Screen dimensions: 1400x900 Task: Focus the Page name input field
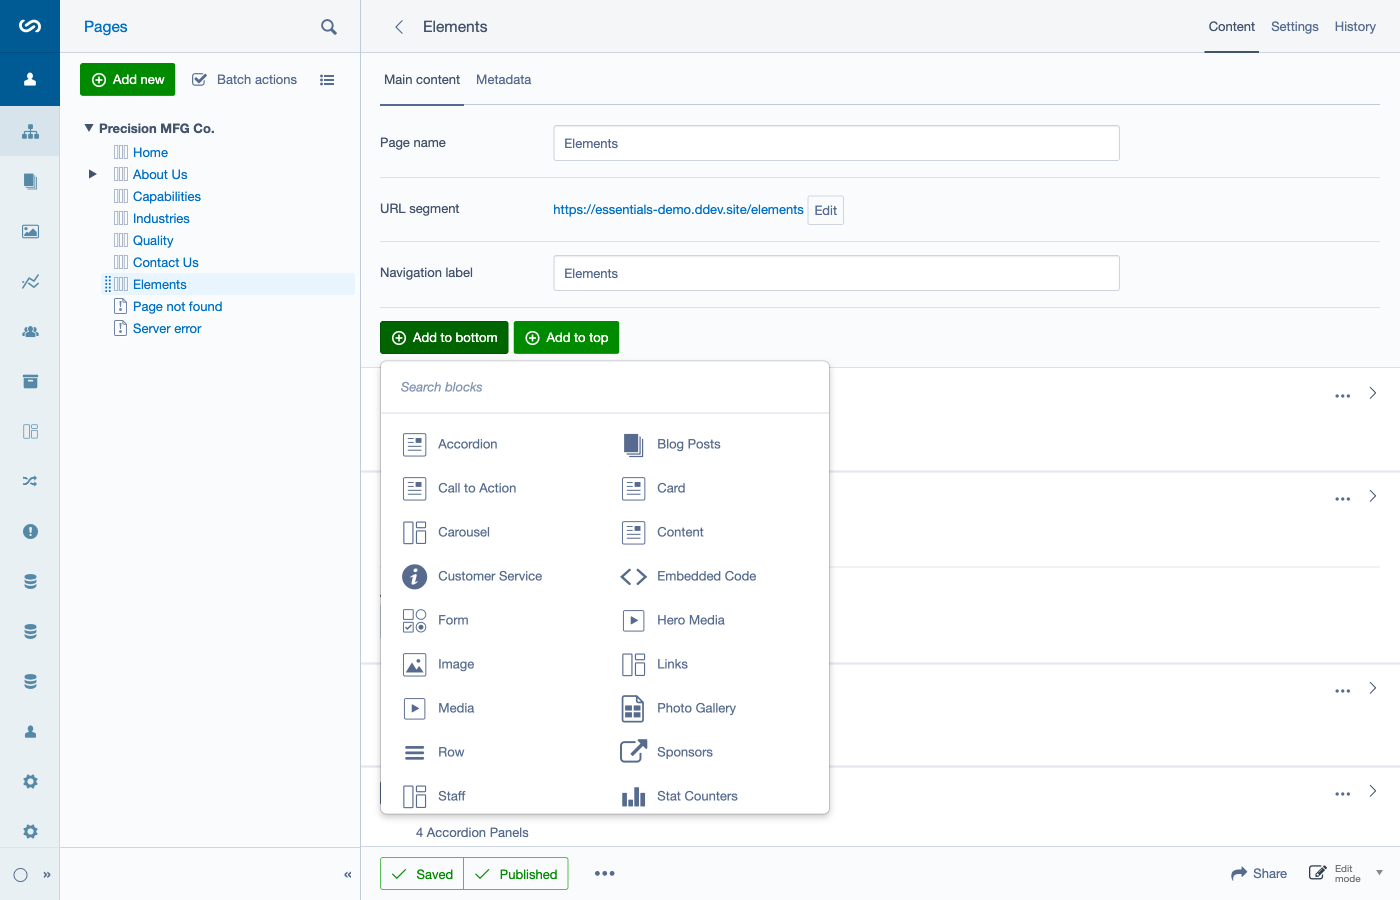click(836, 143)
